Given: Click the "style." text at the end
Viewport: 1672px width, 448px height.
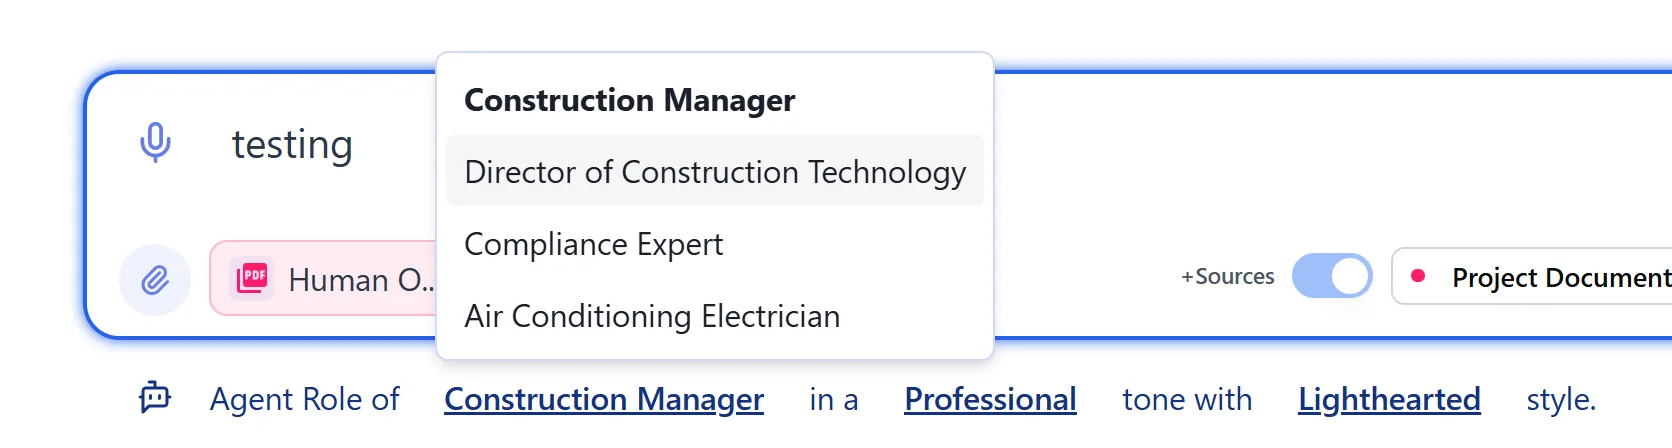Looking at the screenshot, I should (1560, 399).
